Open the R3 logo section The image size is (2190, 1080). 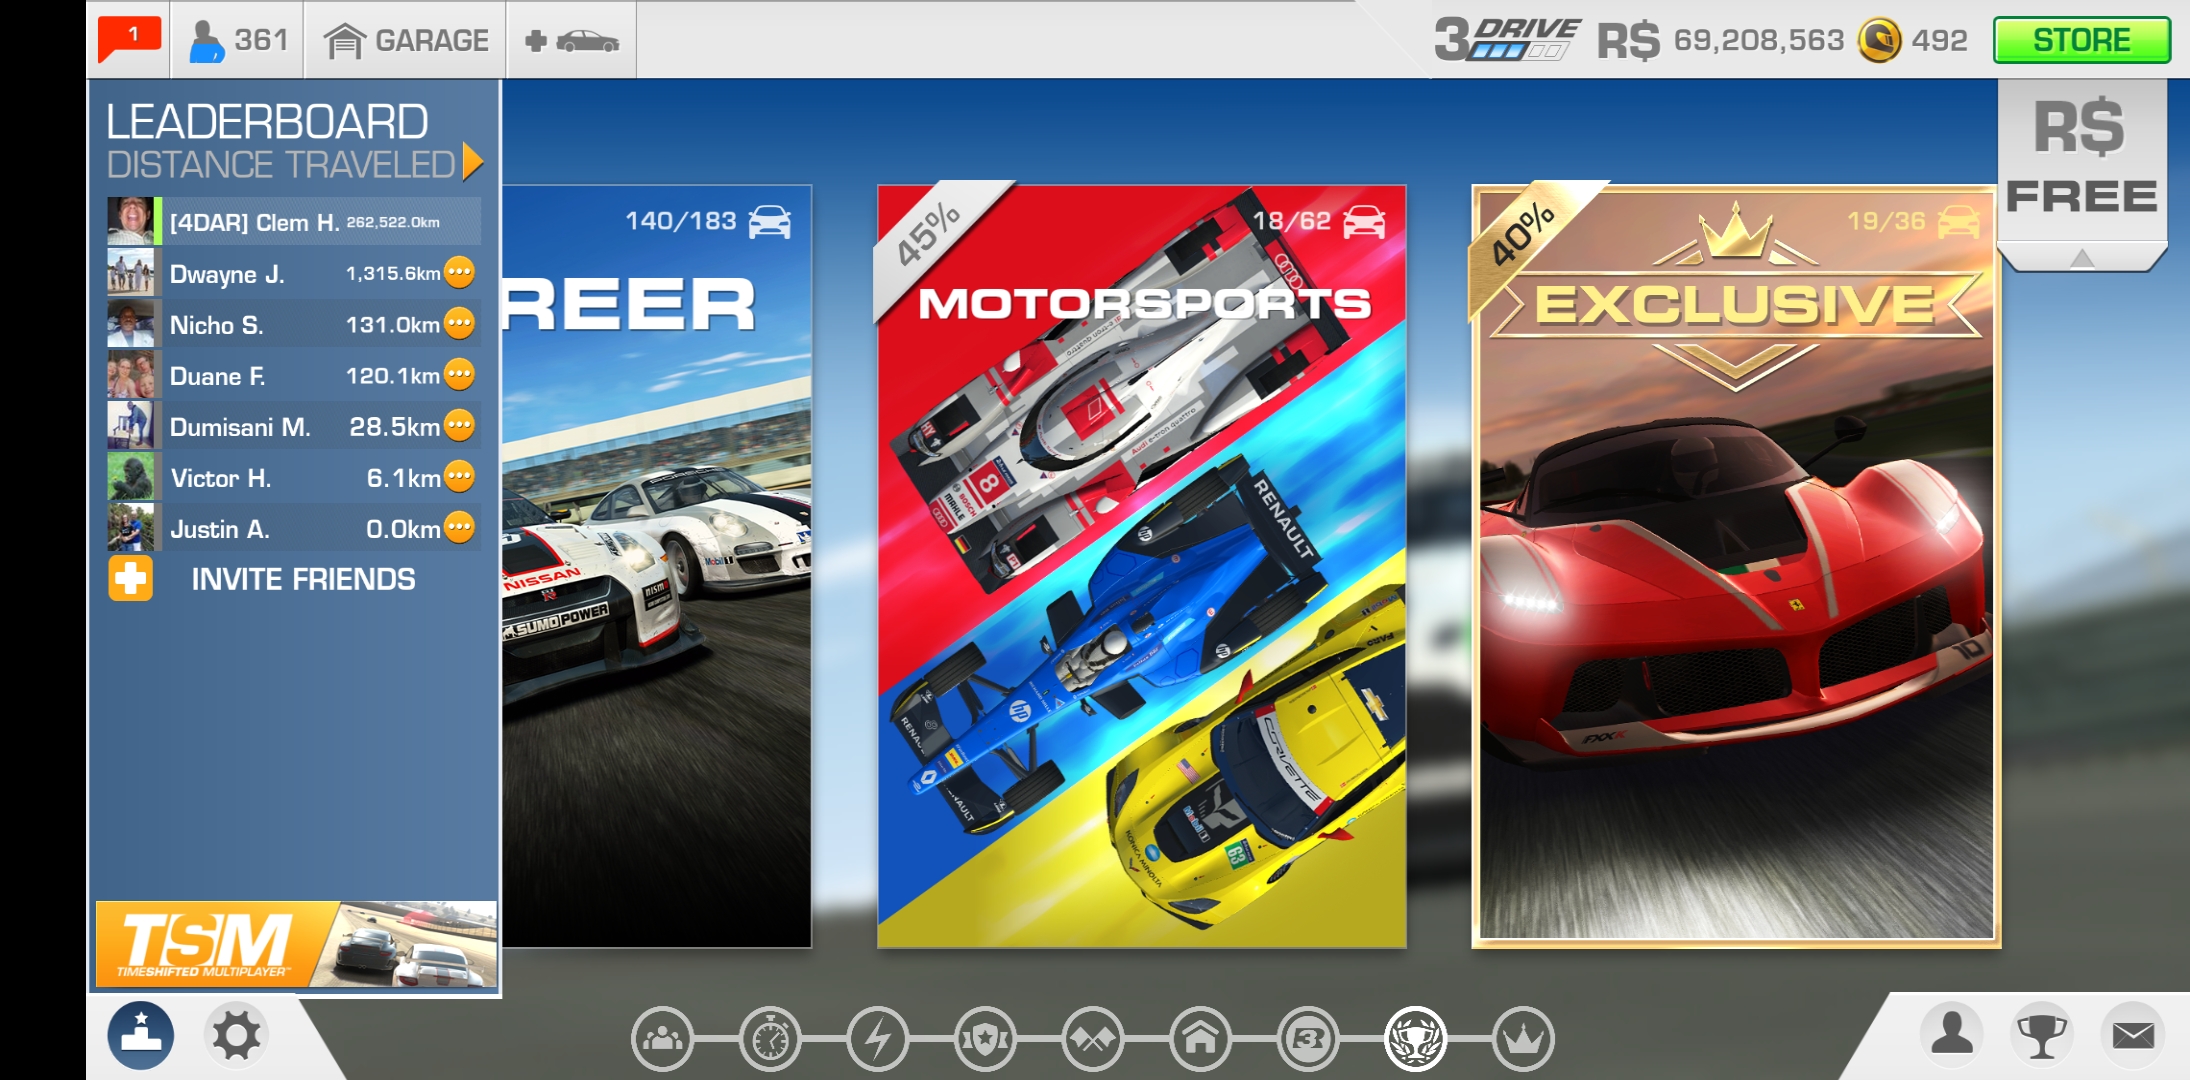click(x=1308, y=1040)
